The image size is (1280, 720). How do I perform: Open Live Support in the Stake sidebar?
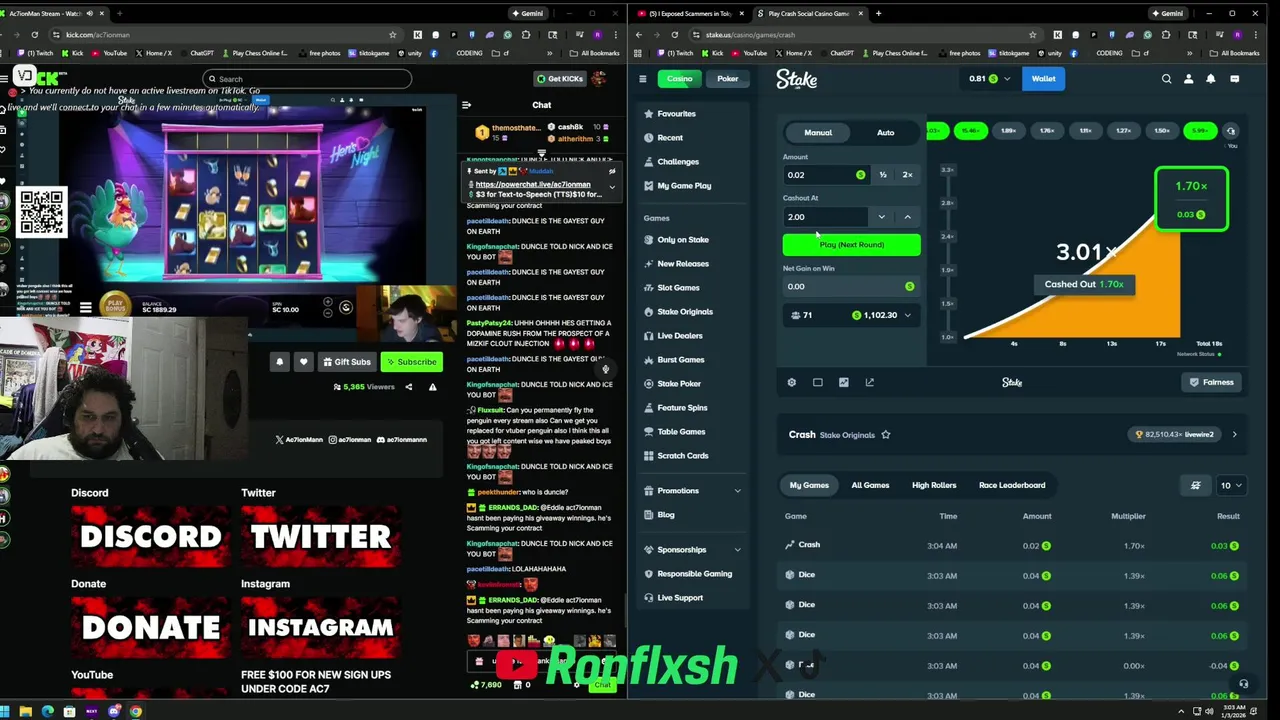tap(680, 598)
